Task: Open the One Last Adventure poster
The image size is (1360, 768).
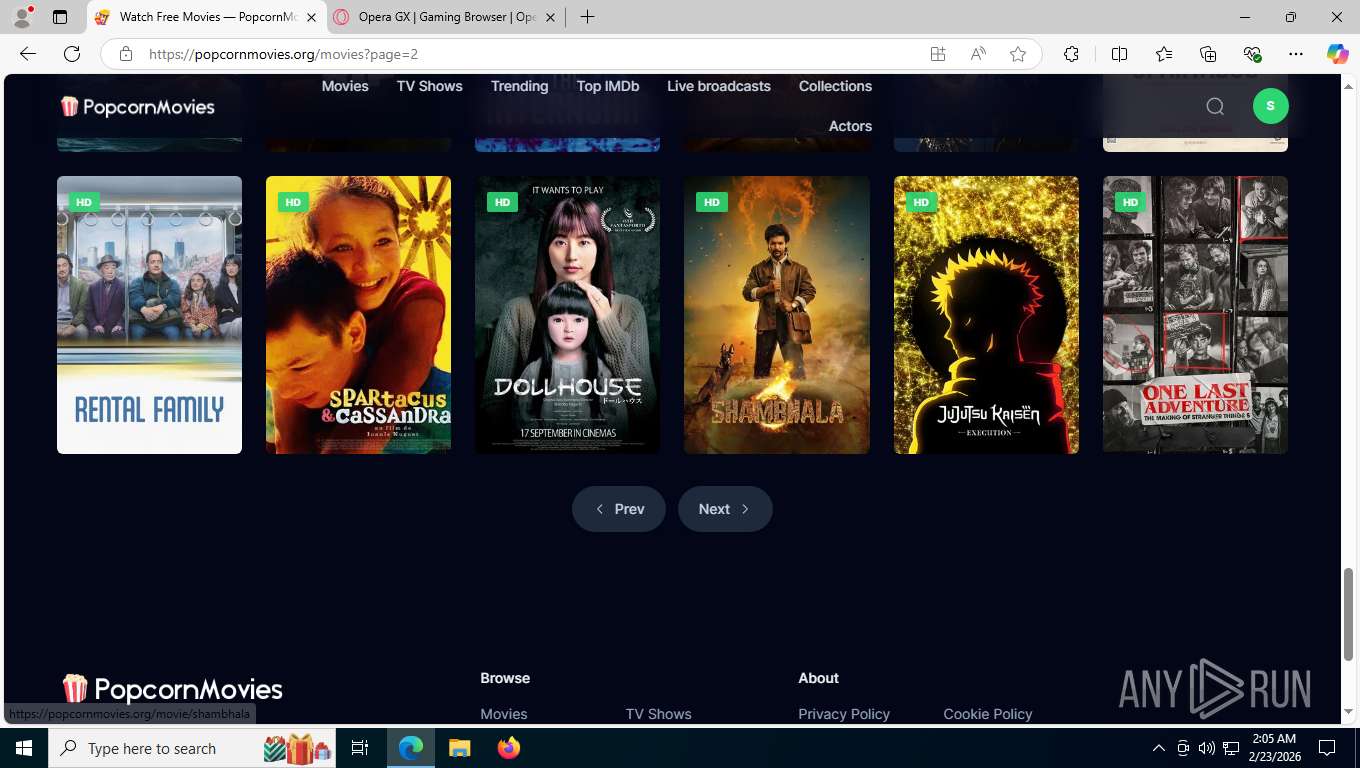Action: 1195,315
